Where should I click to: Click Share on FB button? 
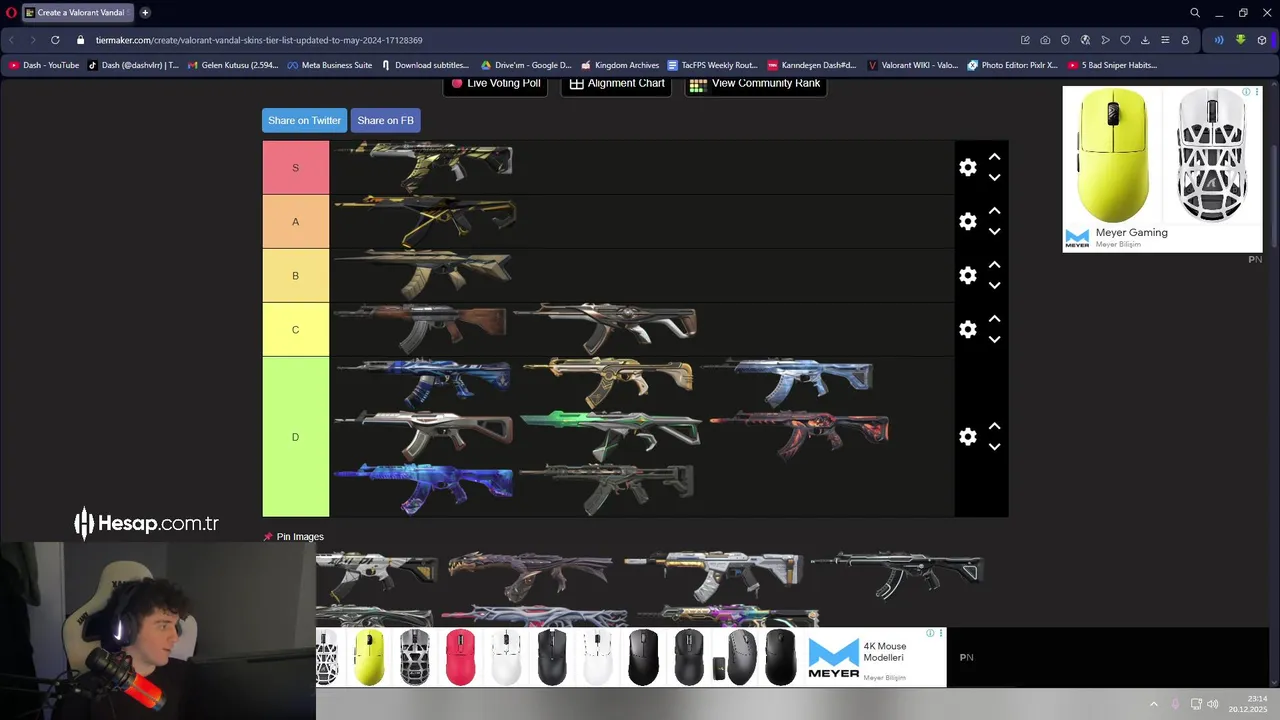coord(385,120)
